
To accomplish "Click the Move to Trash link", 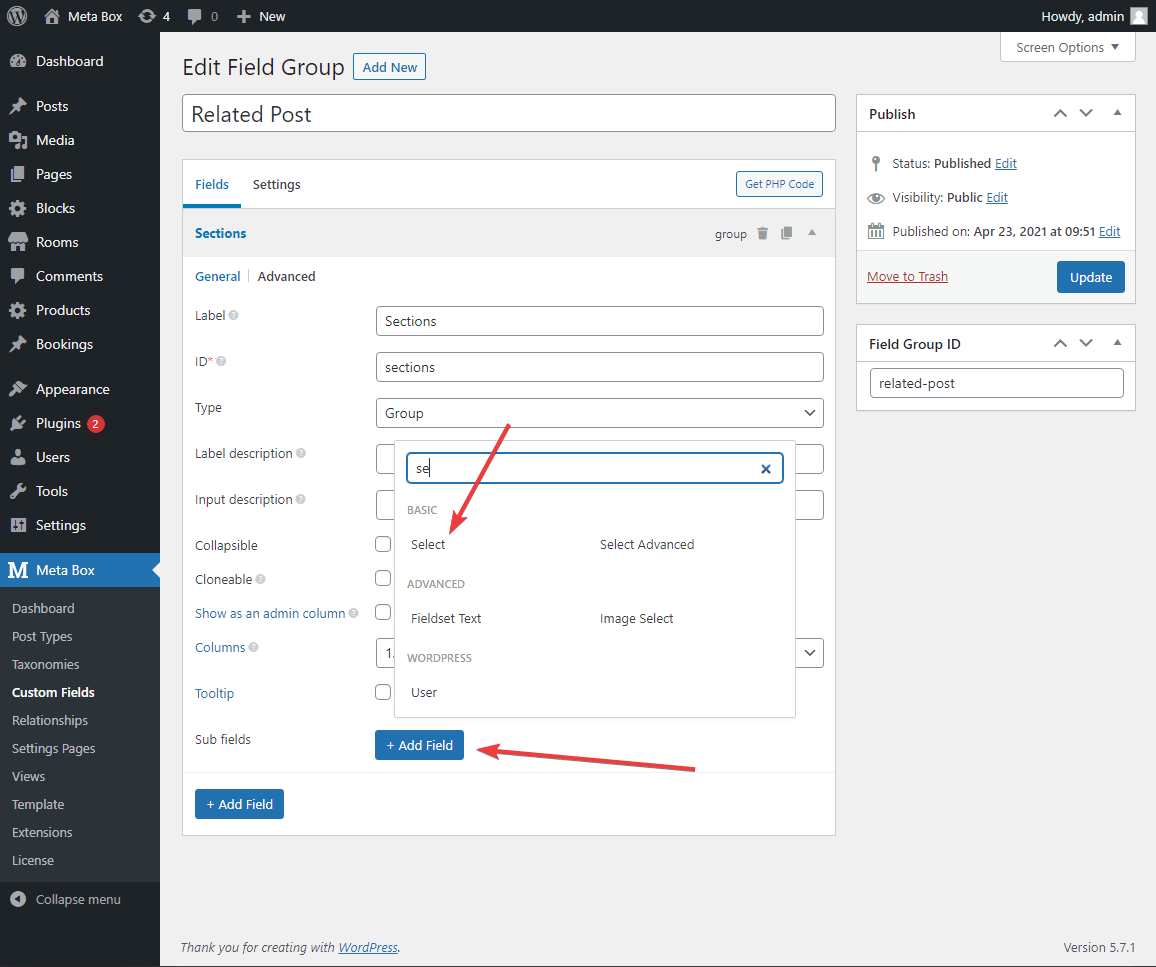I will (x=907, y=276).
